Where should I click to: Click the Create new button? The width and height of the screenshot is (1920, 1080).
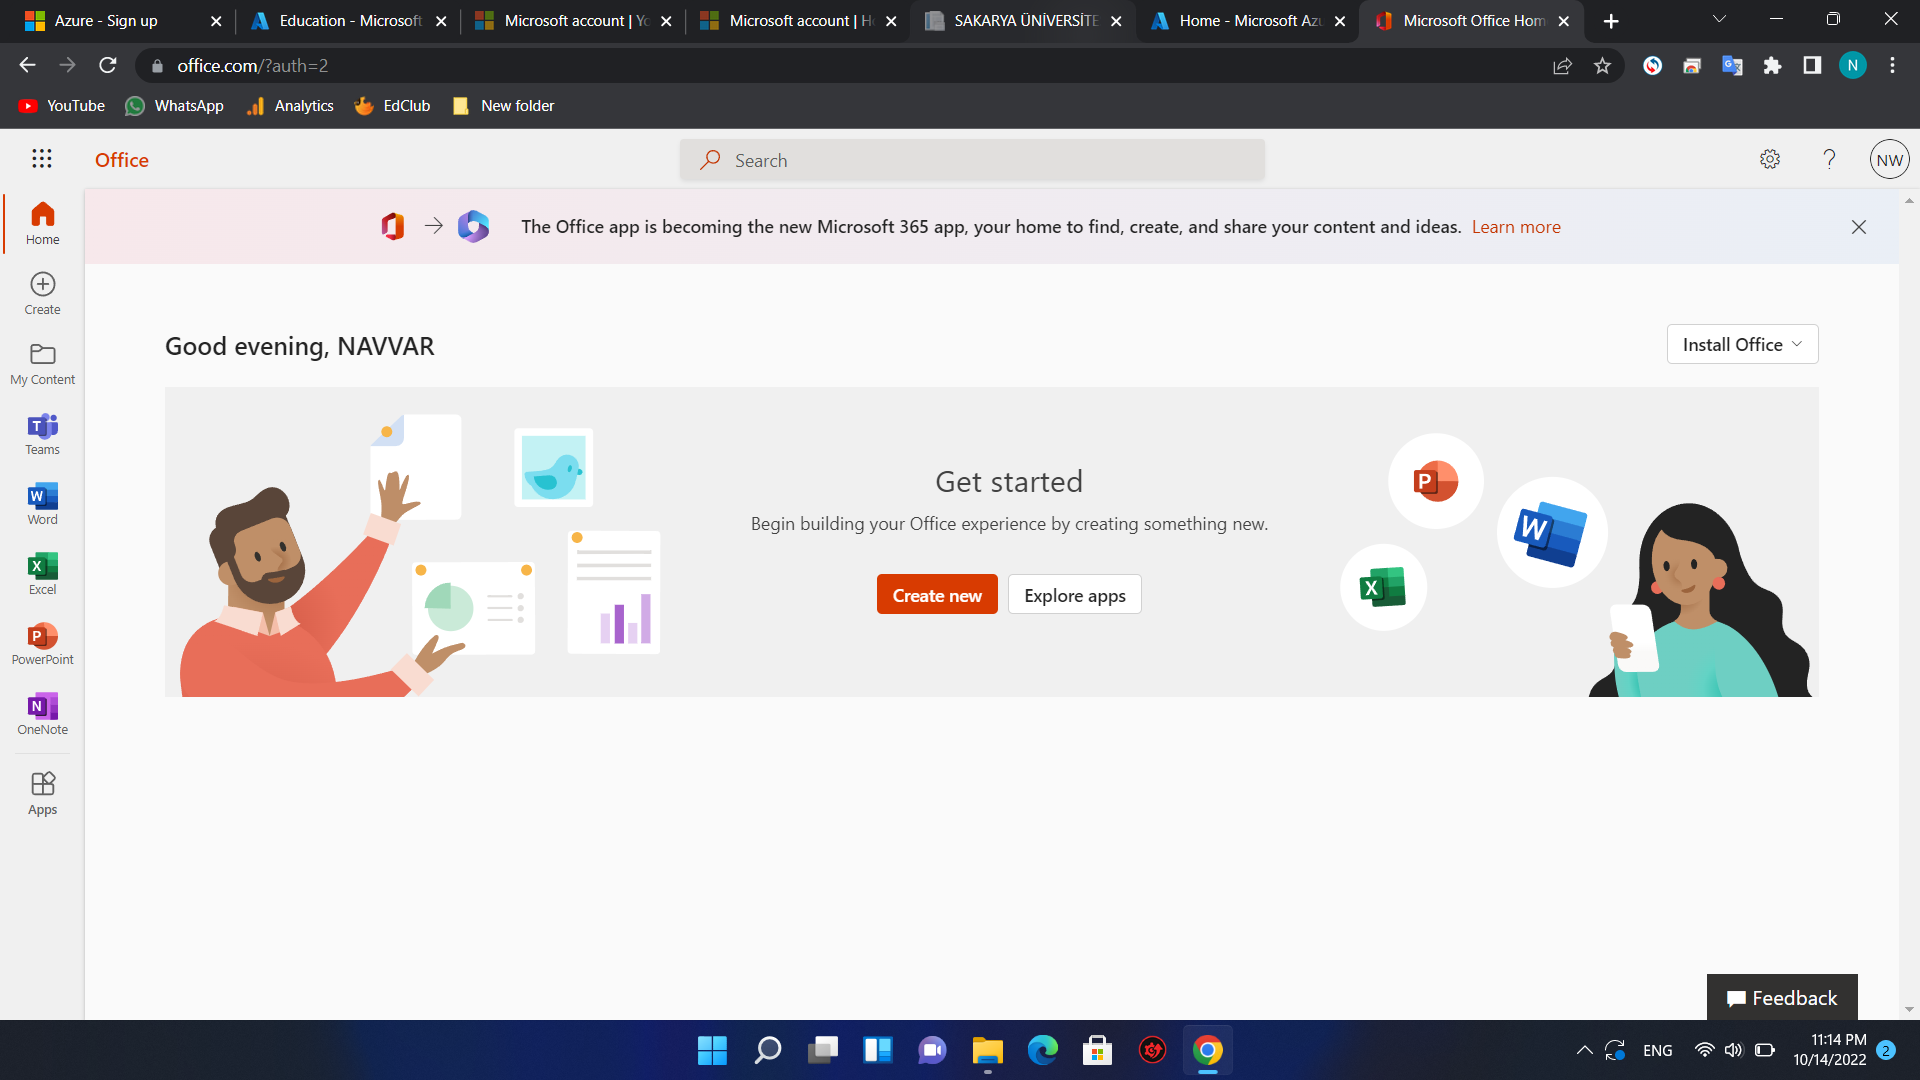pos(936,595)
